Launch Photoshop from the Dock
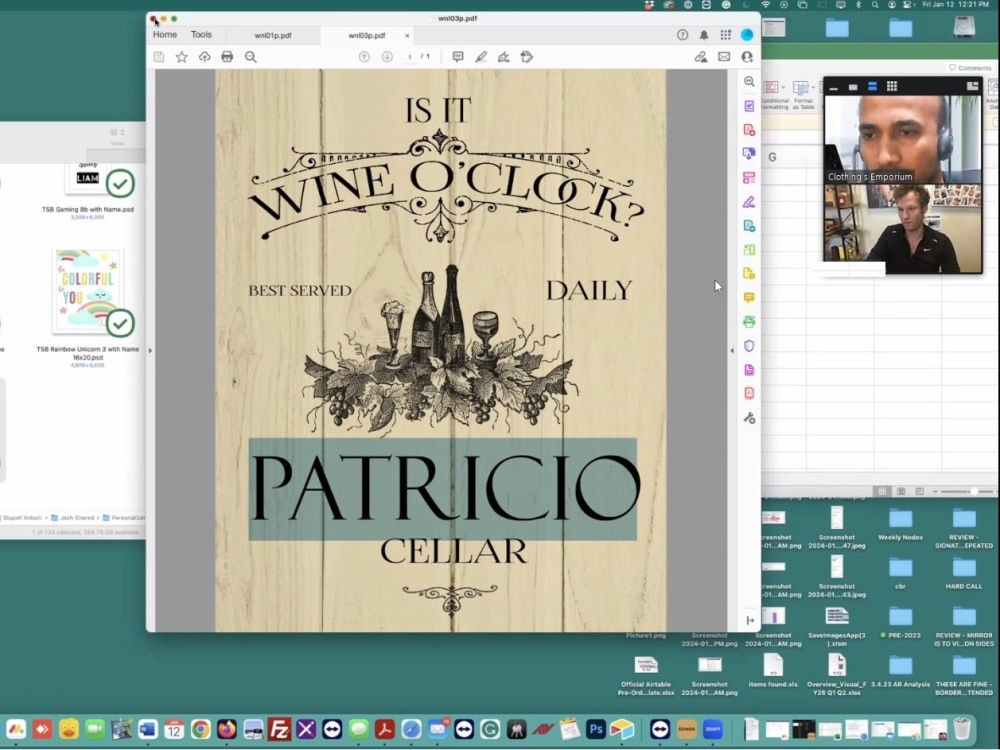 point(596,729)
